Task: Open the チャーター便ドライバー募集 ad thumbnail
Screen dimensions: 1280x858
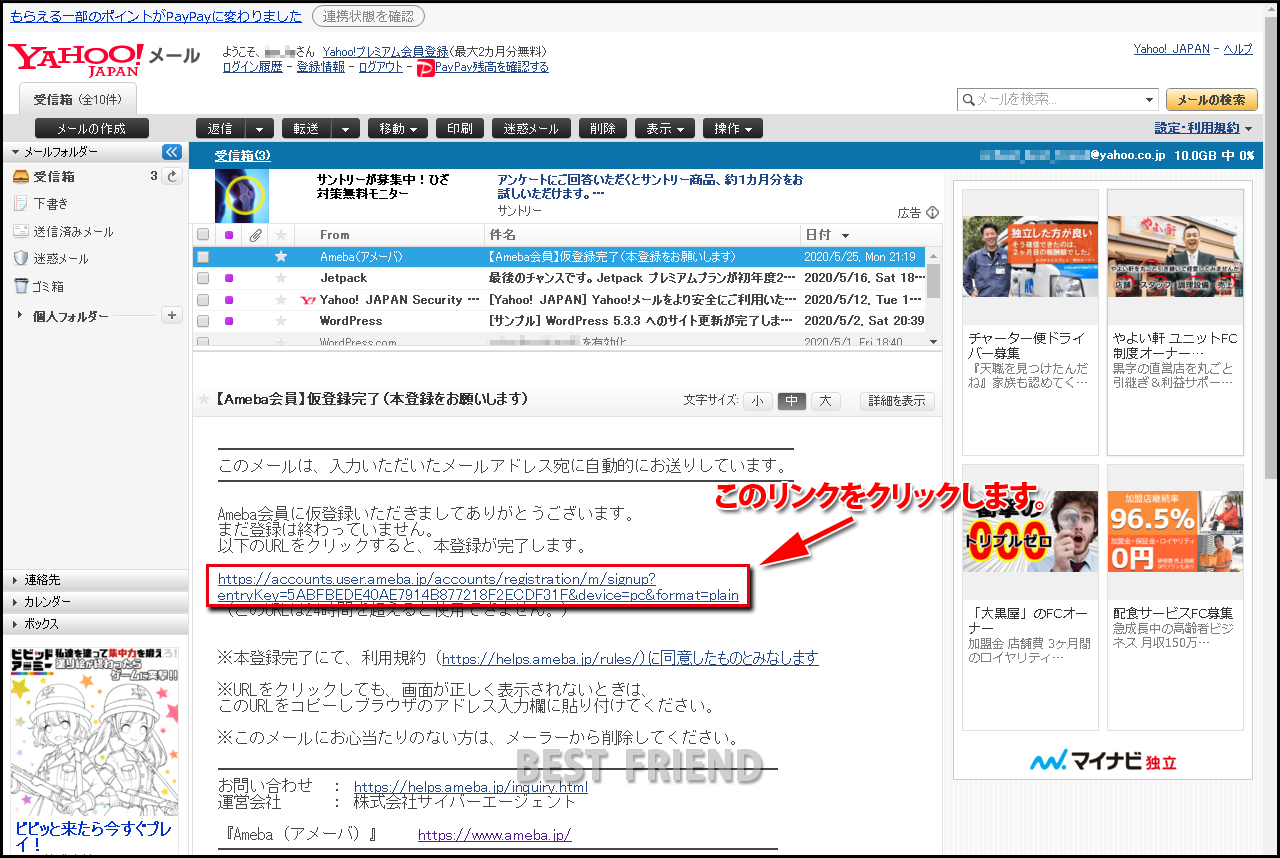Action: [1030, 256]
